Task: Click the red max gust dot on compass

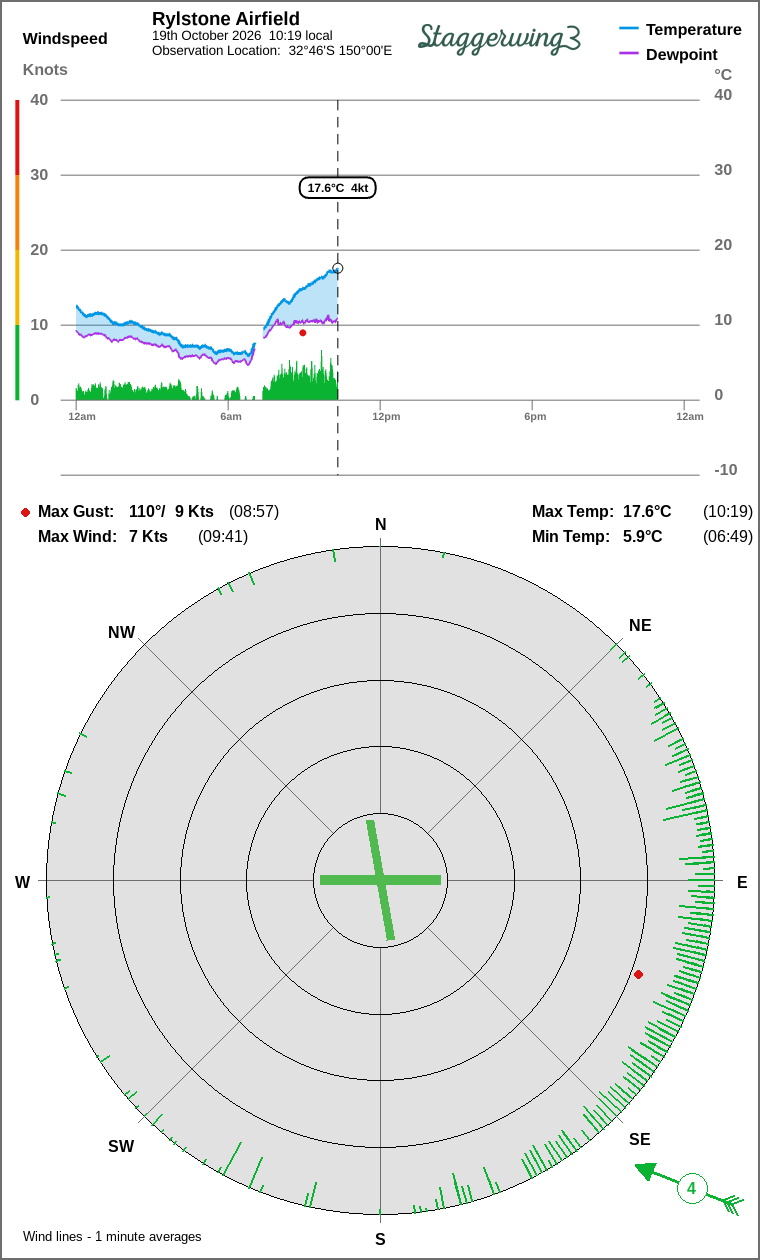Action: pos(638,974)
